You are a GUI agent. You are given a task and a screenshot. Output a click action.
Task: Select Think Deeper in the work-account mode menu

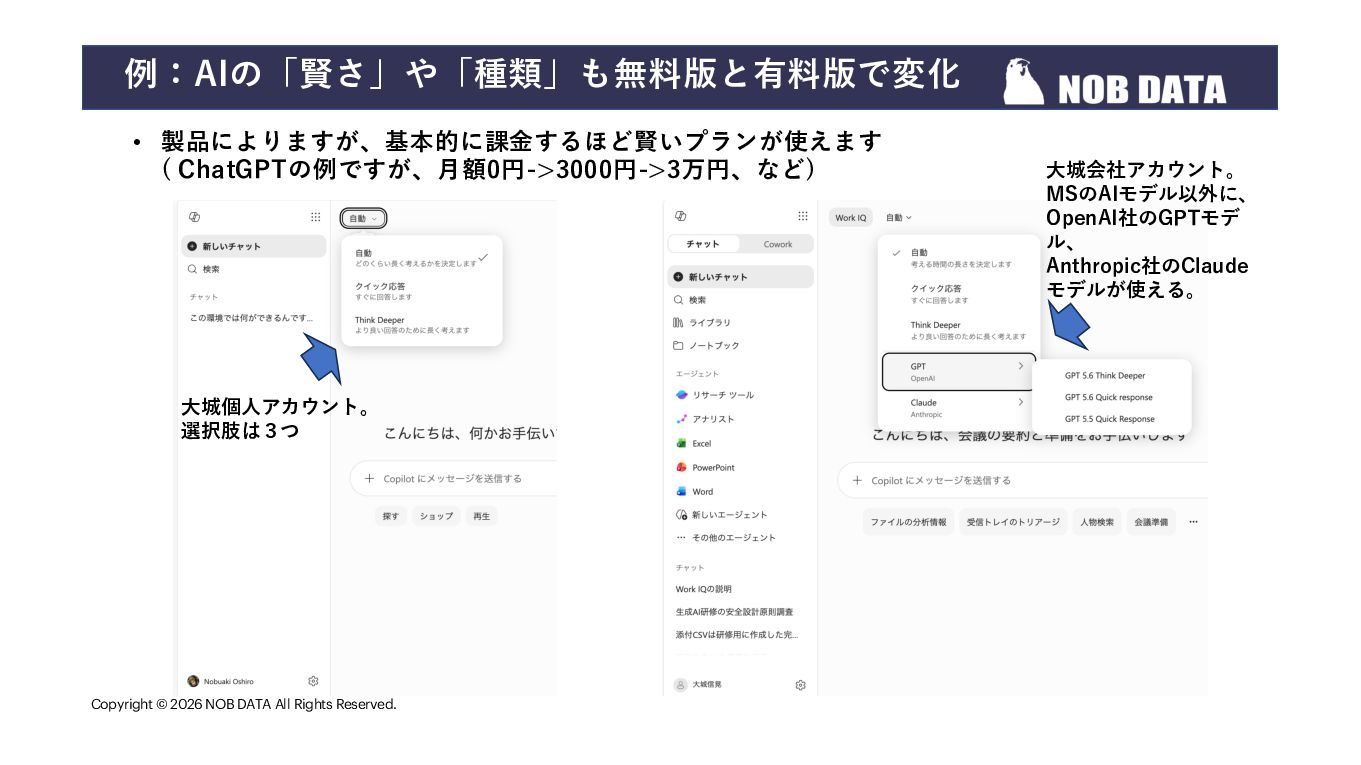[959, 330]
